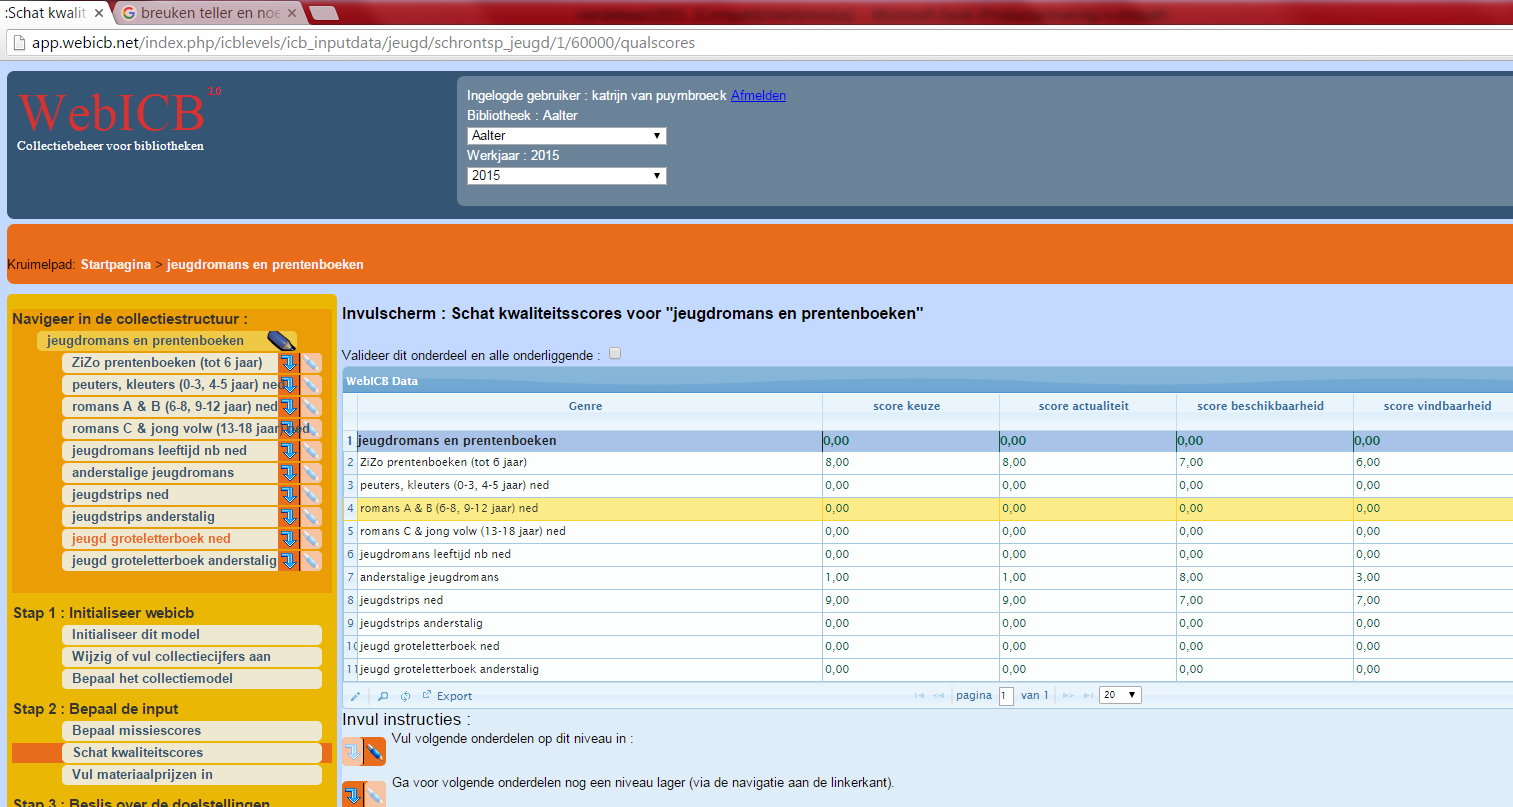Tick the 'Valideer dit onderdeel' checkbox

[x=615, y=353]
